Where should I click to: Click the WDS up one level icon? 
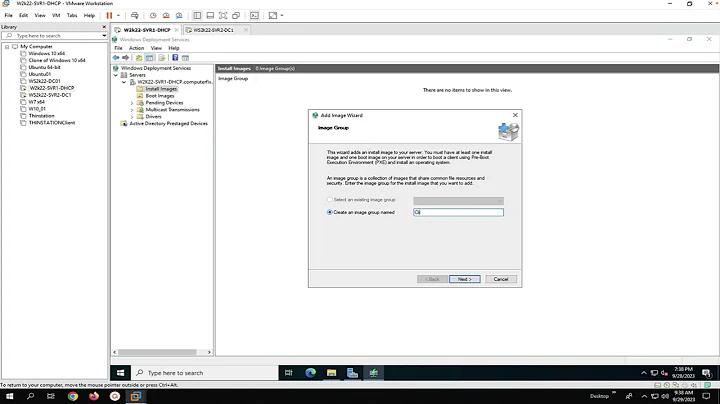click(139, 57)
